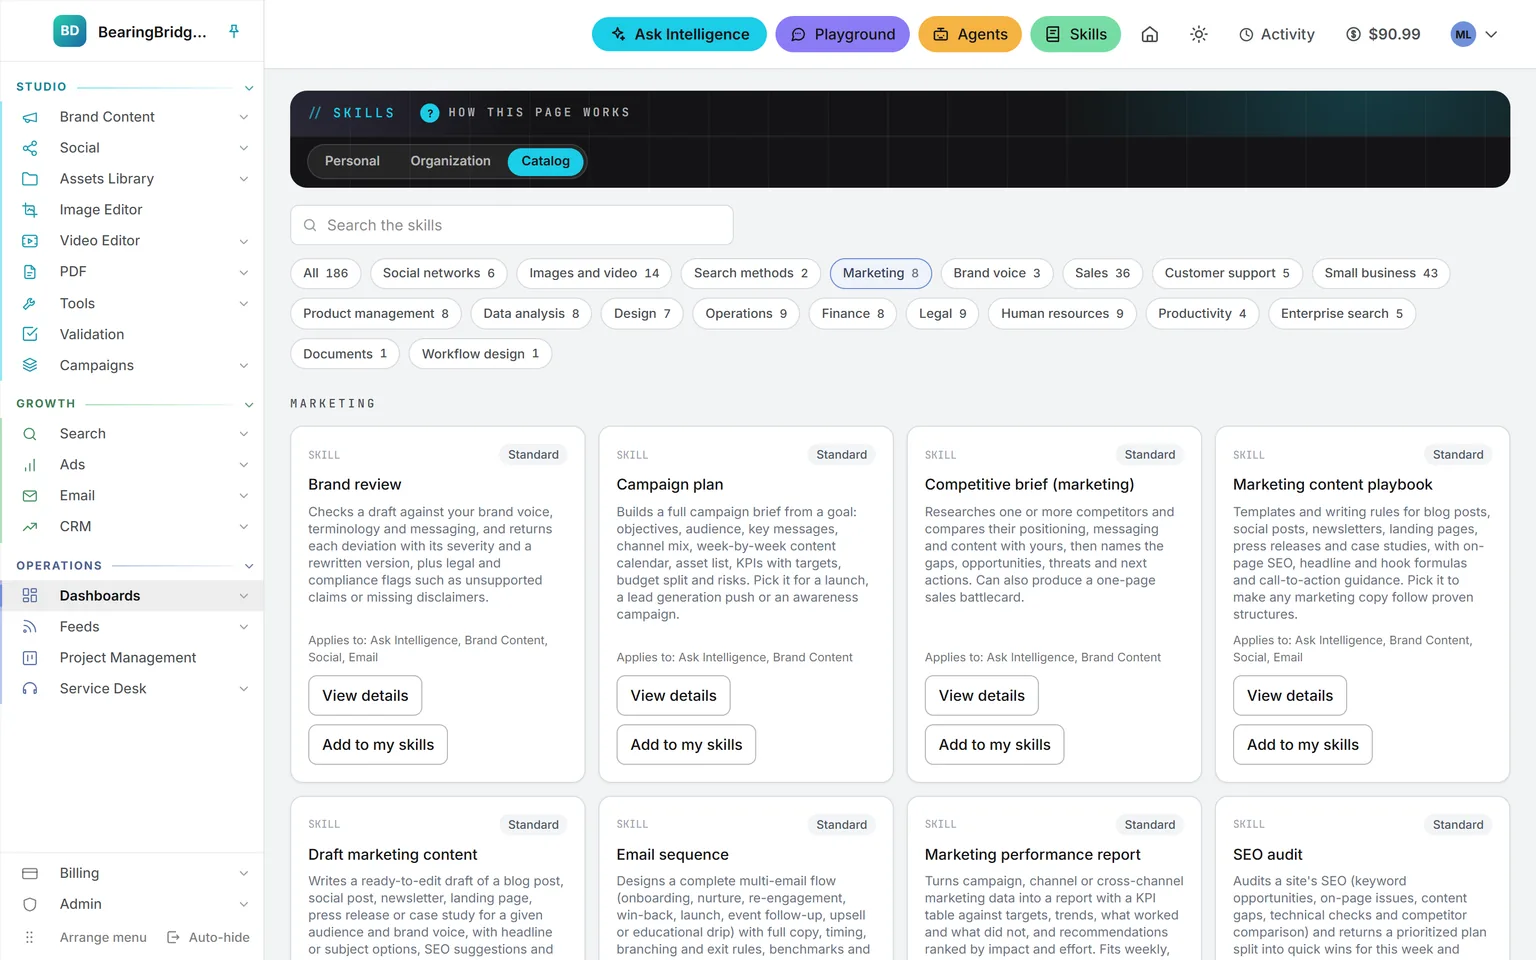Expand the Billing submenu chevron
This screenshot has height=960, width=1536.
coord(244,874)
